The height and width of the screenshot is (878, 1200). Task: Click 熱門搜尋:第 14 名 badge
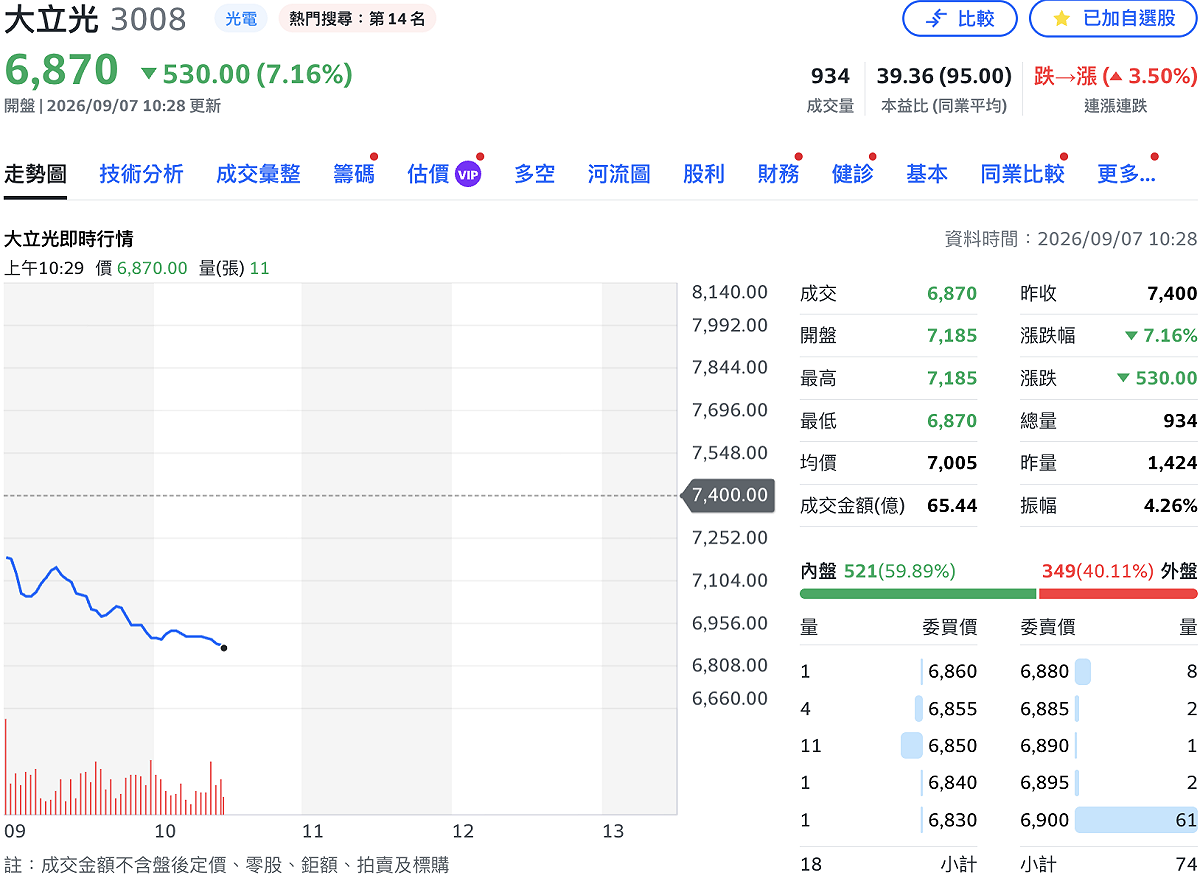coord(357,19)
